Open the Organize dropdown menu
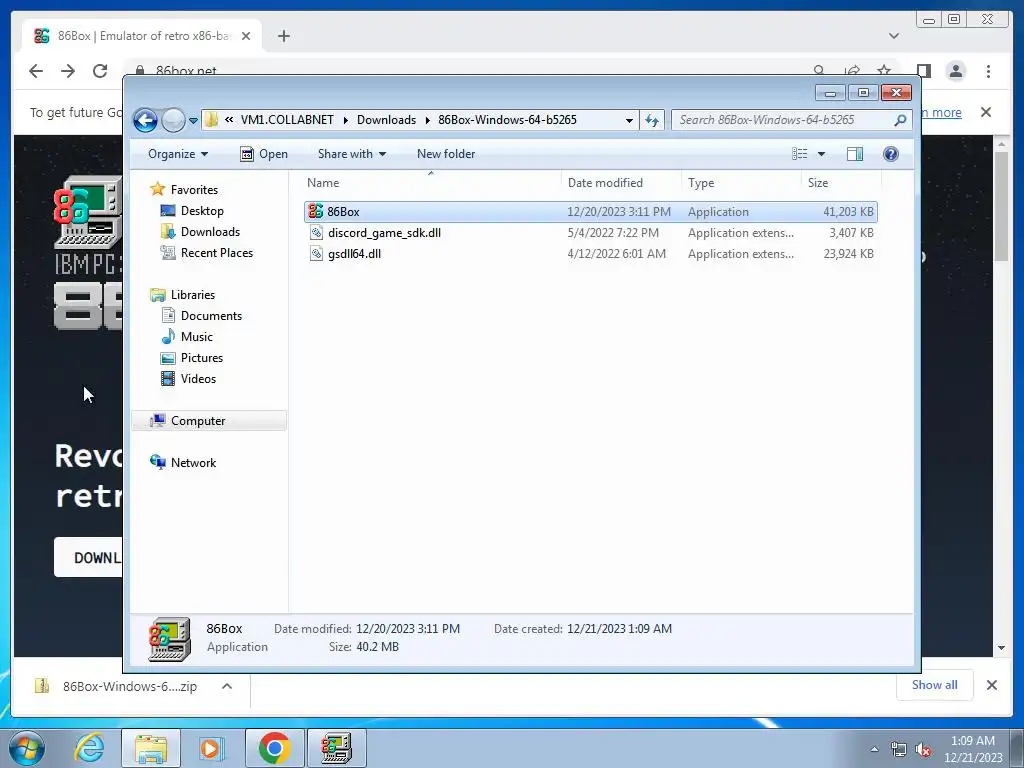This screenshot has width=1024, height=768. tap(178, 153)
